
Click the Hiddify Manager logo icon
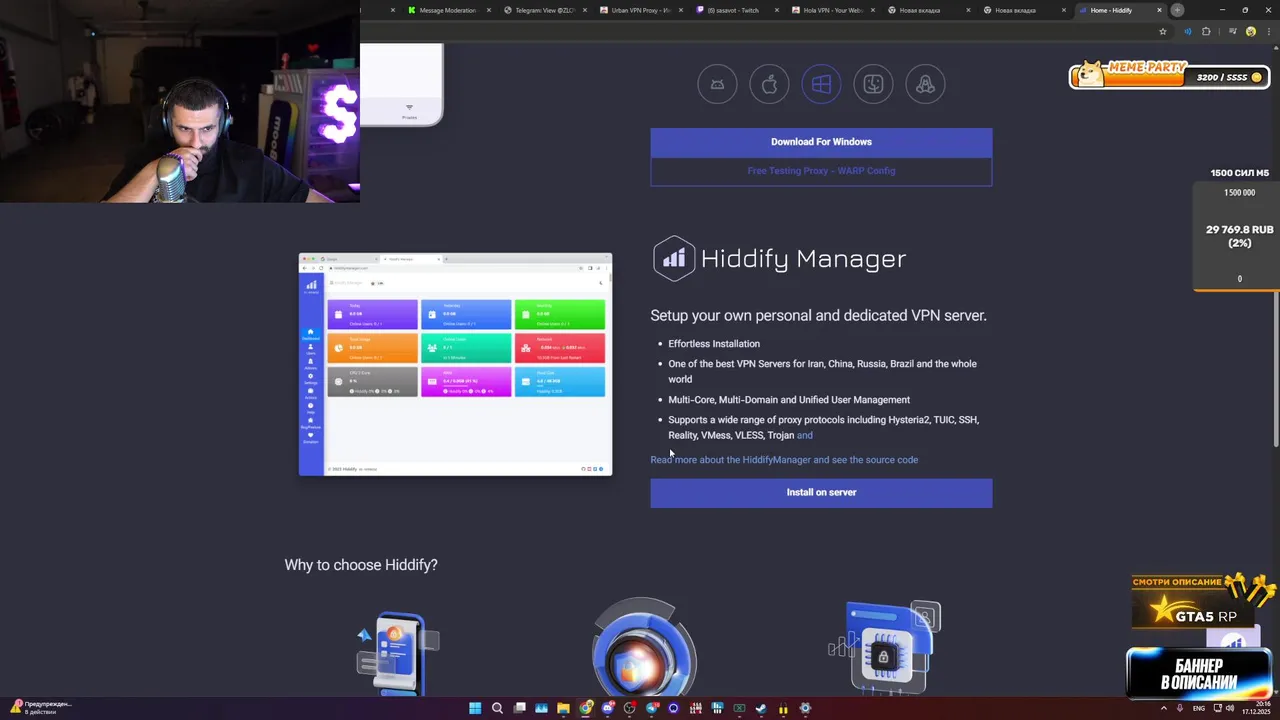tap(674, 258)
